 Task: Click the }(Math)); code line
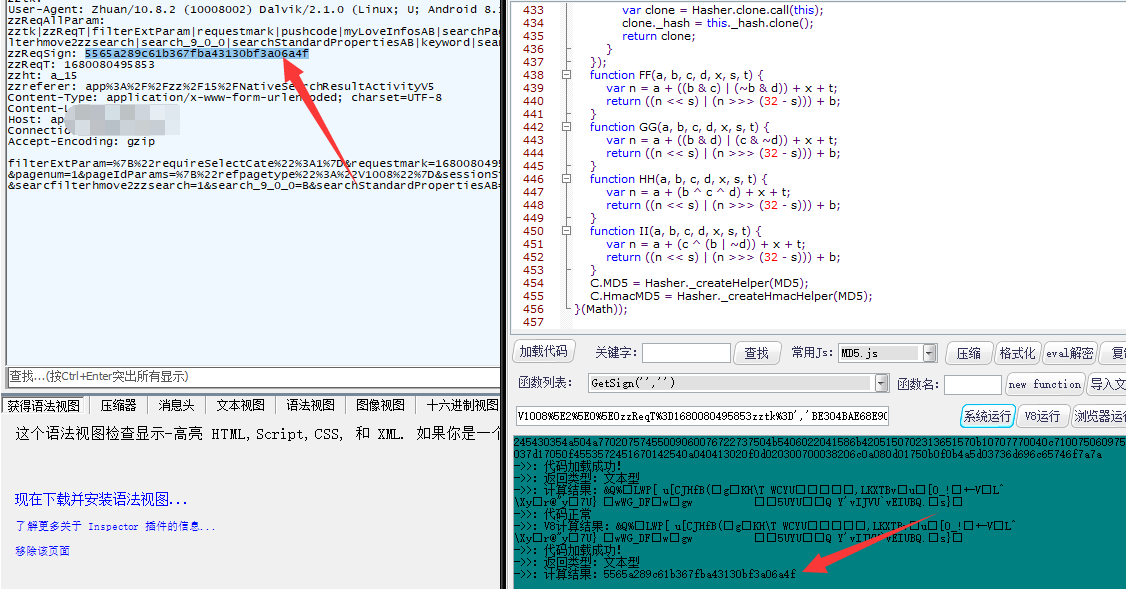click(601, 309)
